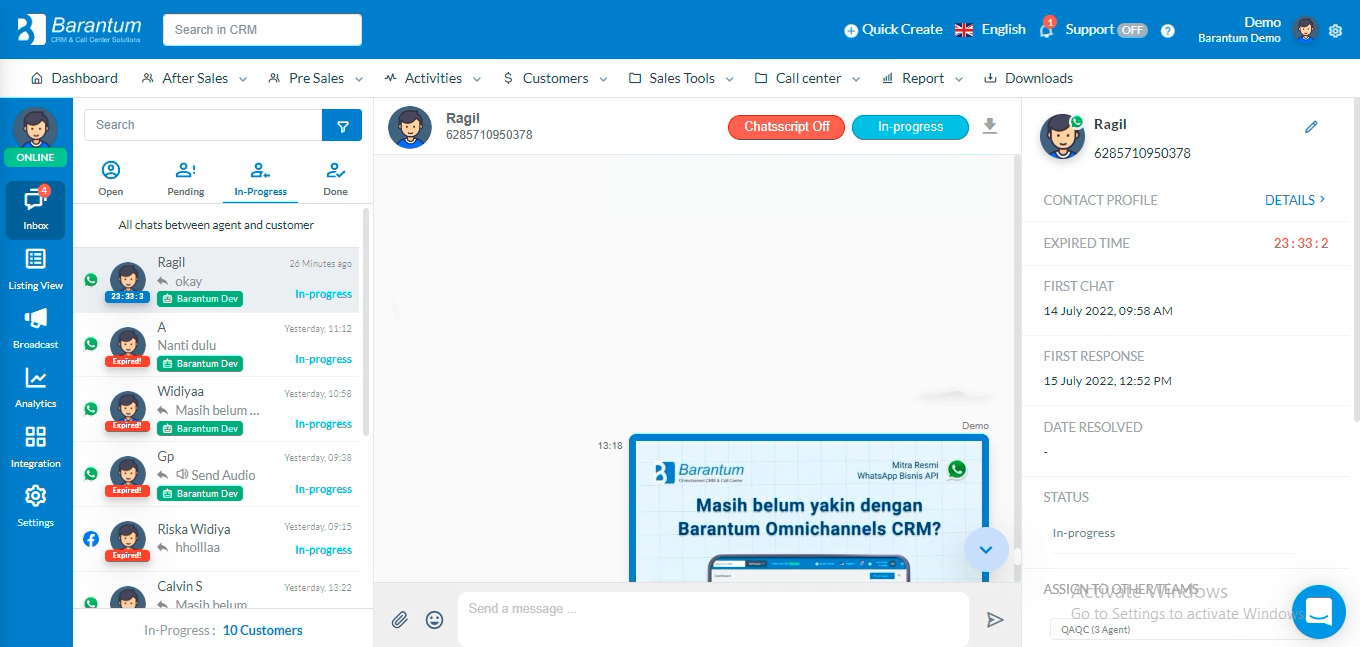Open Barantum Omnichannels image message
The image size is (1360, 647).
(x=808, y=508)
